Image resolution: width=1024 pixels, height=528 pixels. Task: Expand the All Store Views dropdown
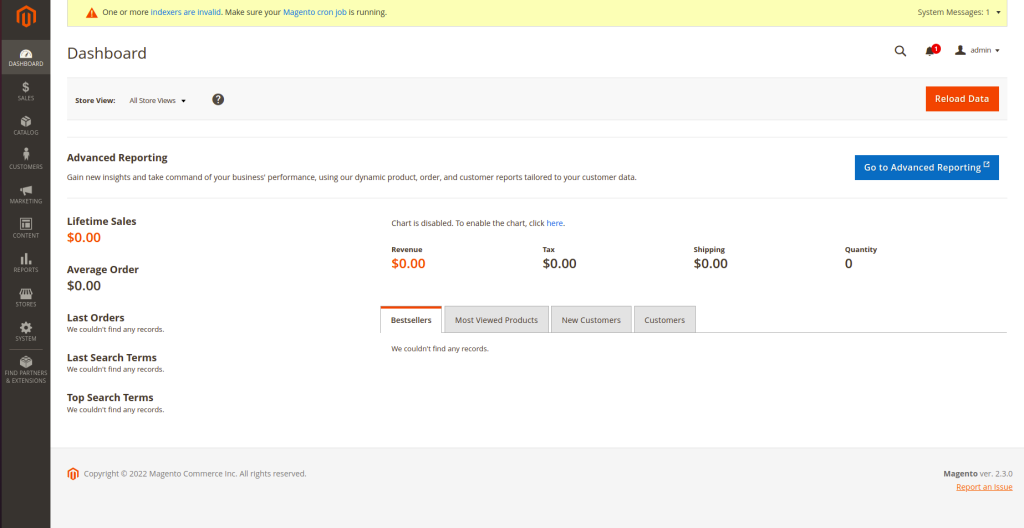[x=157, y=101]
